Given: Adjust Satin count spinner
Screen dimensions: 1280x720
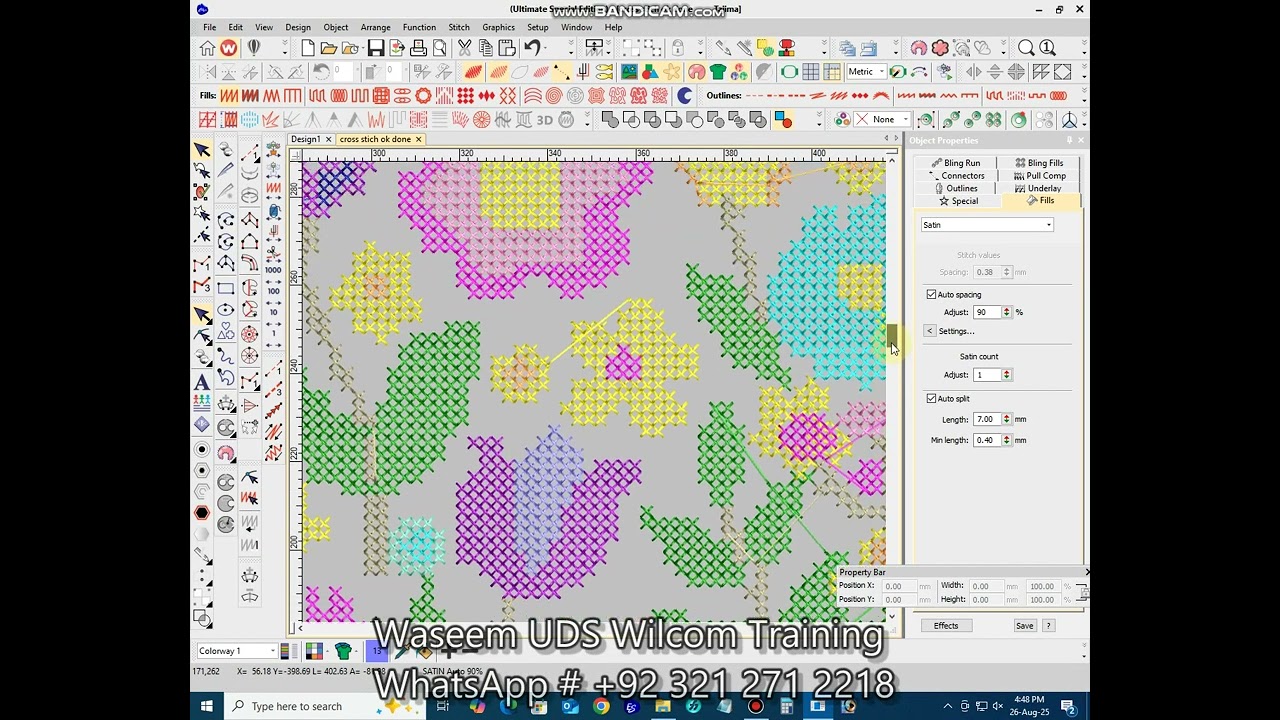Looking at the screenshot, I should [x=1007, y=375].
